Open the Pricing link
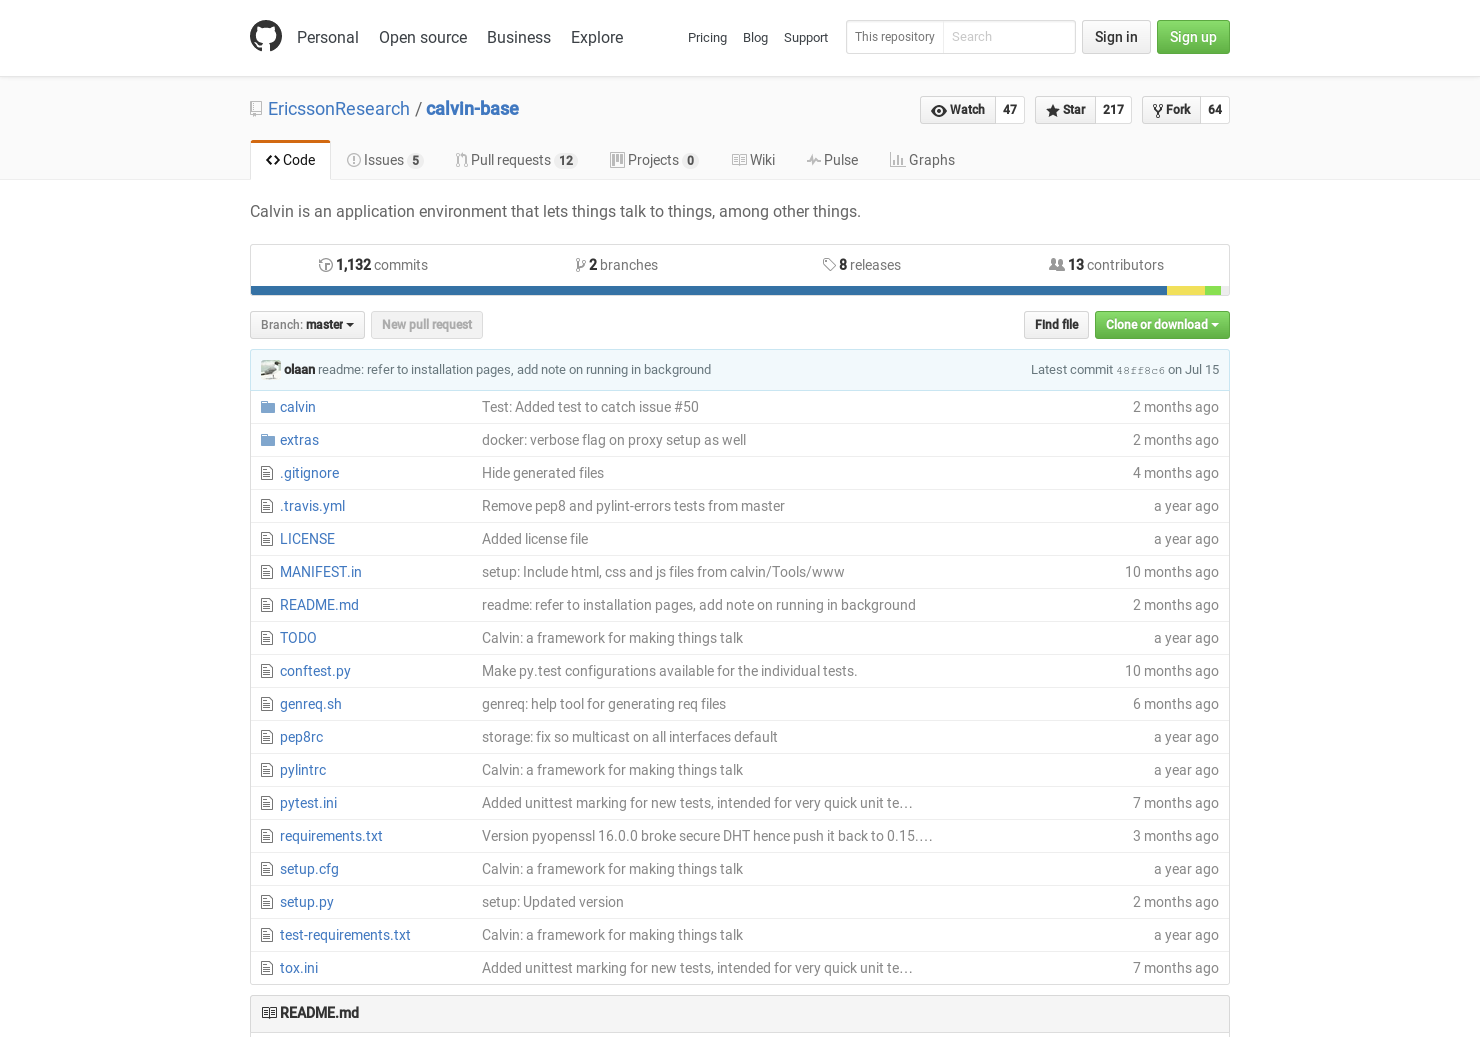The height and width of the screenshot is (1037, 1480). 707,38
